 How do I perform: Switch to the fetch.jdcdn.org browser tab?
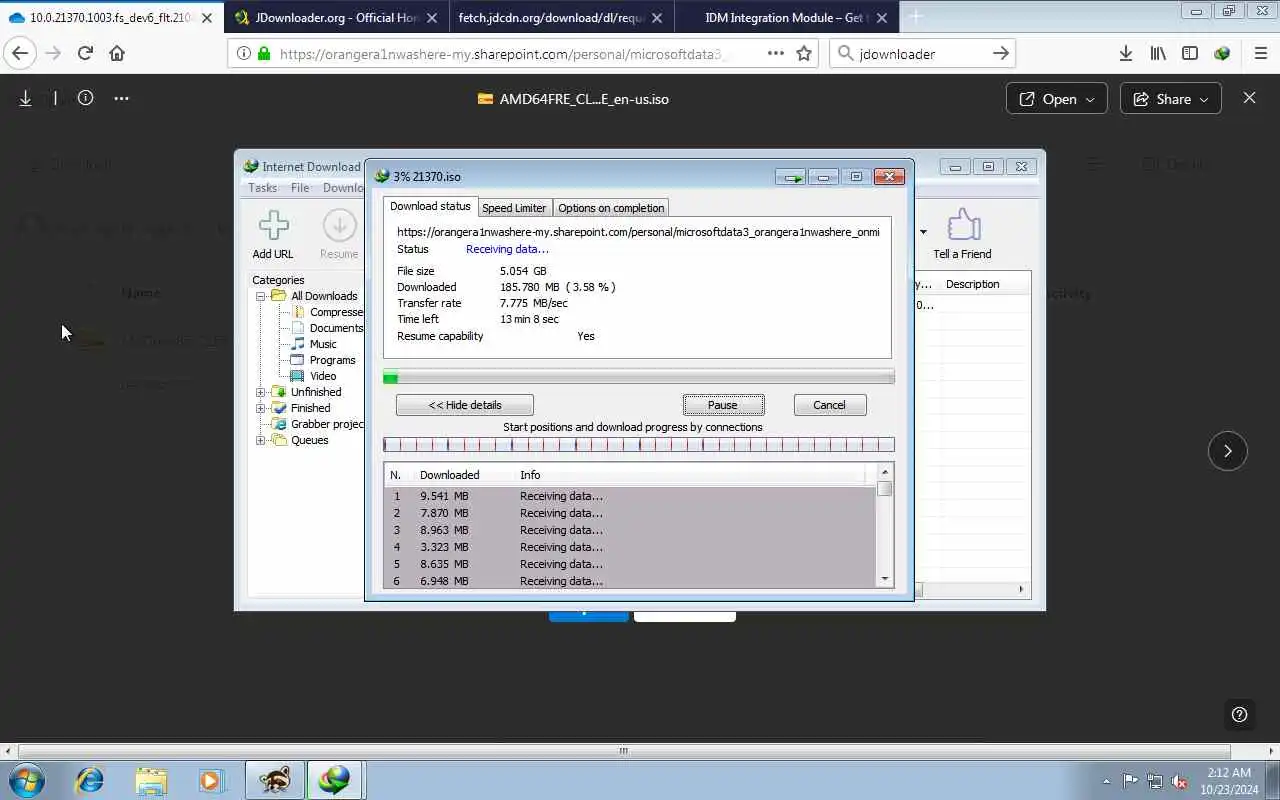click(x=561, y=17)
